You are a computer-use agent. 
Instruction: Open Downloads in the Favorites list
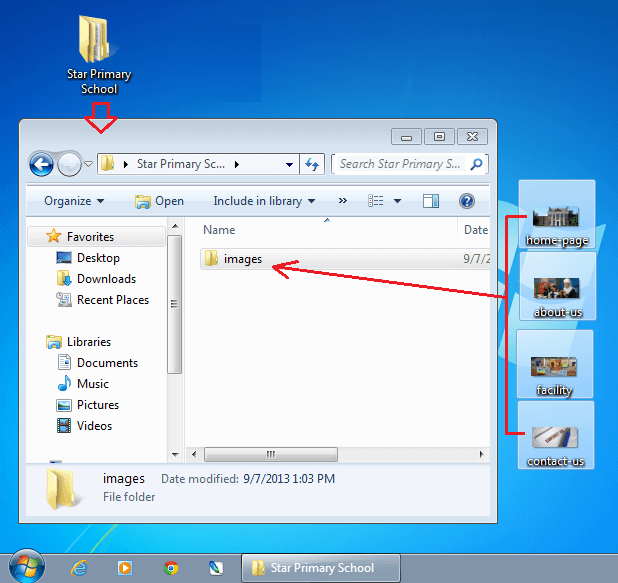pos(106,279)
